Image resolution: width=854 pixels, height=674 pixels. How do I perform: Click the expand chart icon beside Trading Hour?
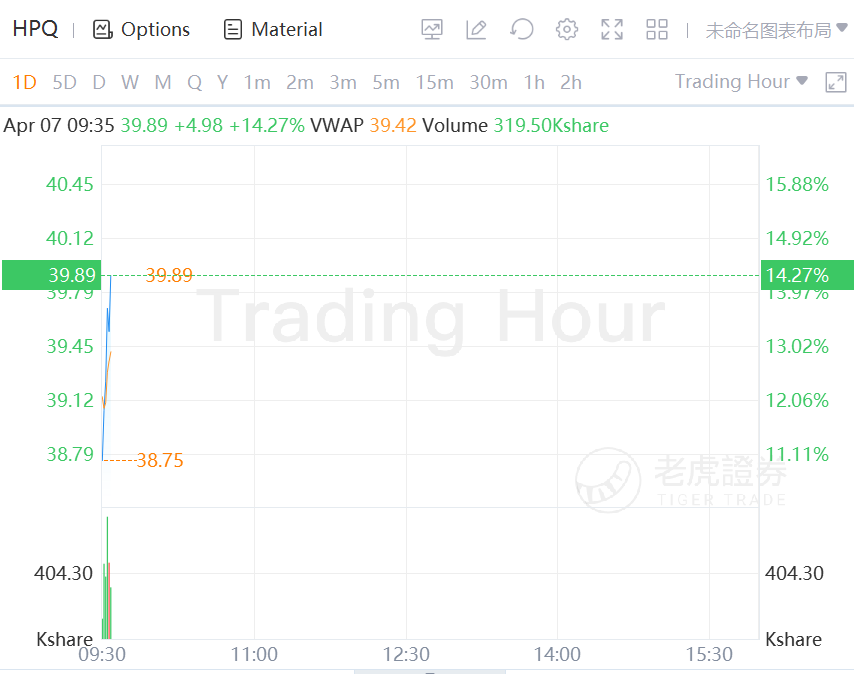[836, 82]
